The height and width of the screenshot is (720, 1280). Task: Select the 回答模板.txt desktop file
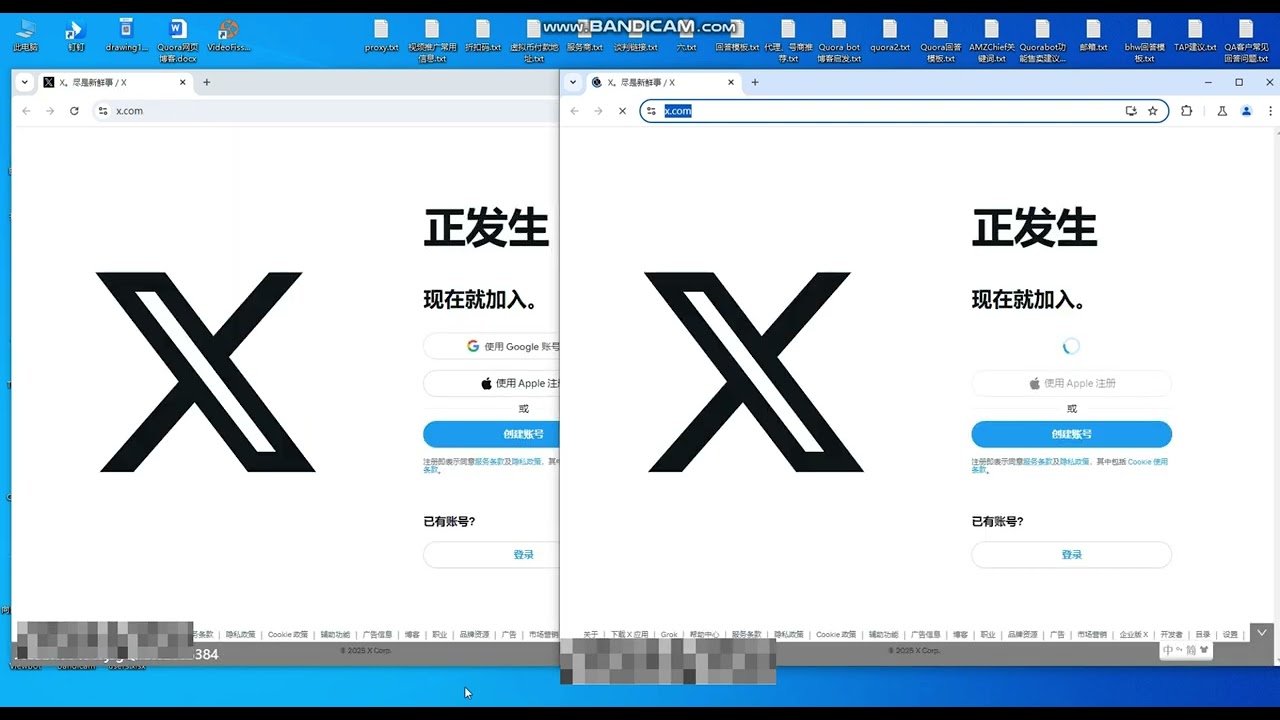click(x=737, y=35)
